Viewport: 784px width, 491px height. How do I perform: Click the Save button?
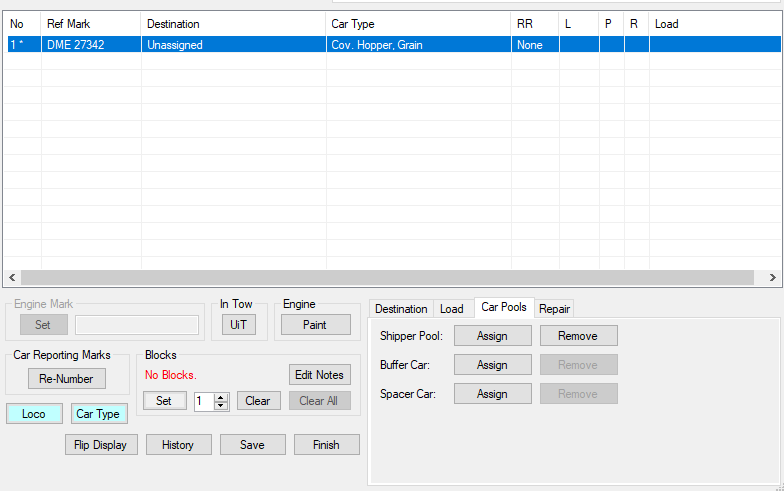(x=252, y=445)
